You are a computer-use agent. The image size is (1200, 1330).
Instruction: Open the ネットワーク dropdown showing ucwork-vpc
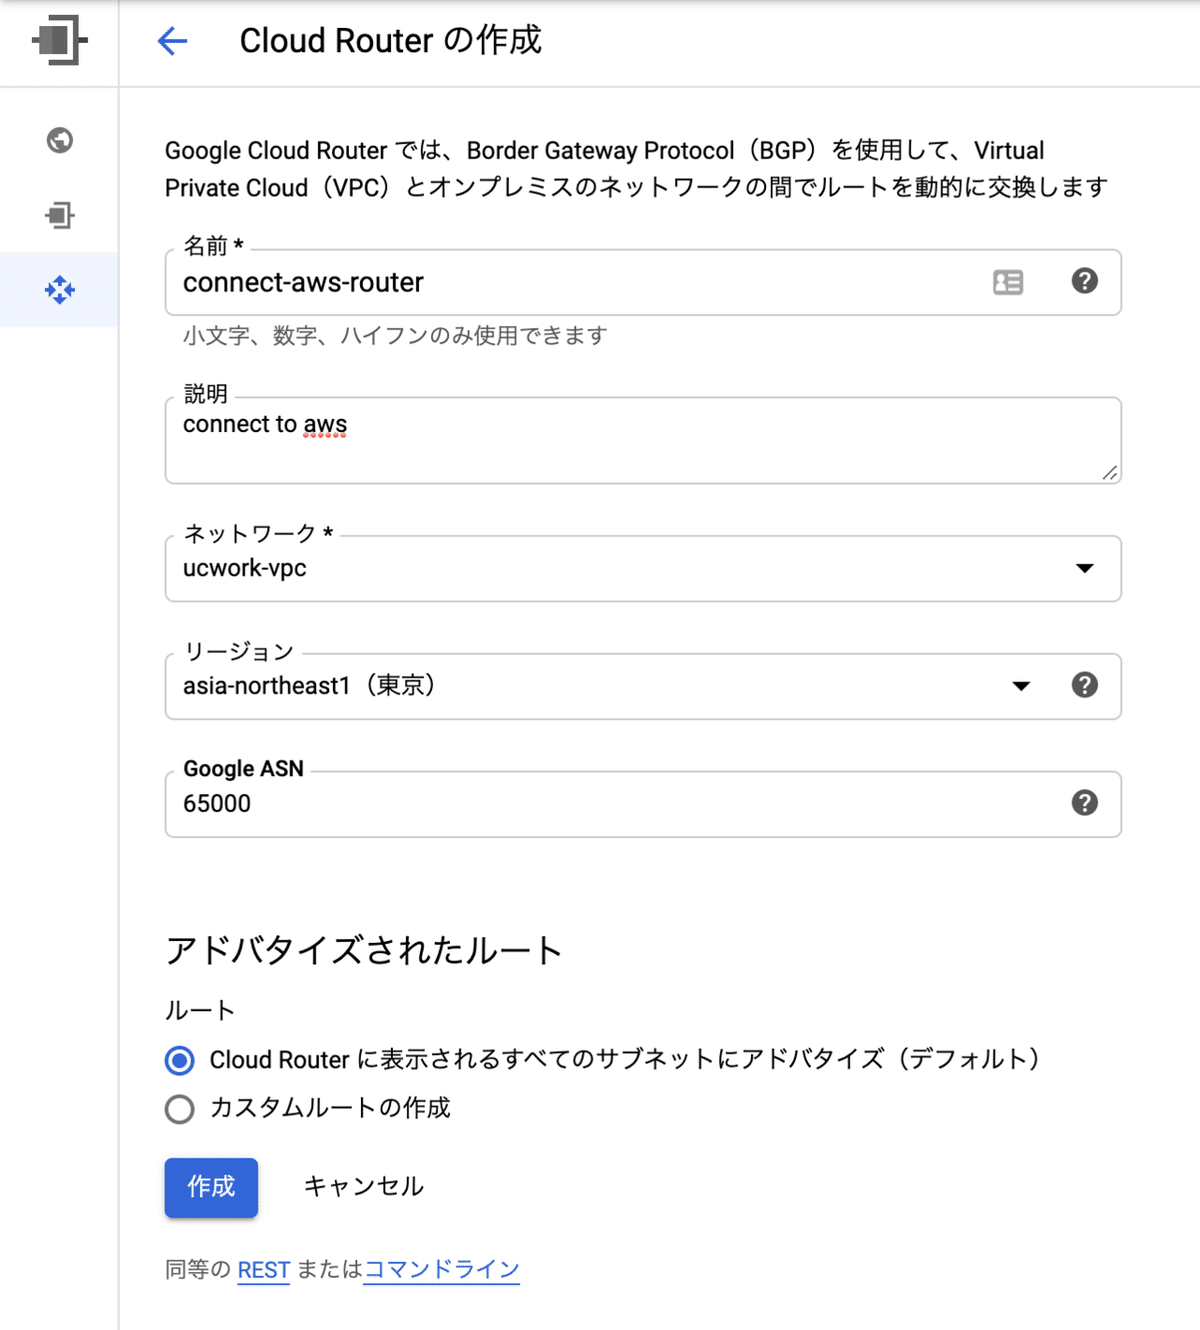point(1085,568)
